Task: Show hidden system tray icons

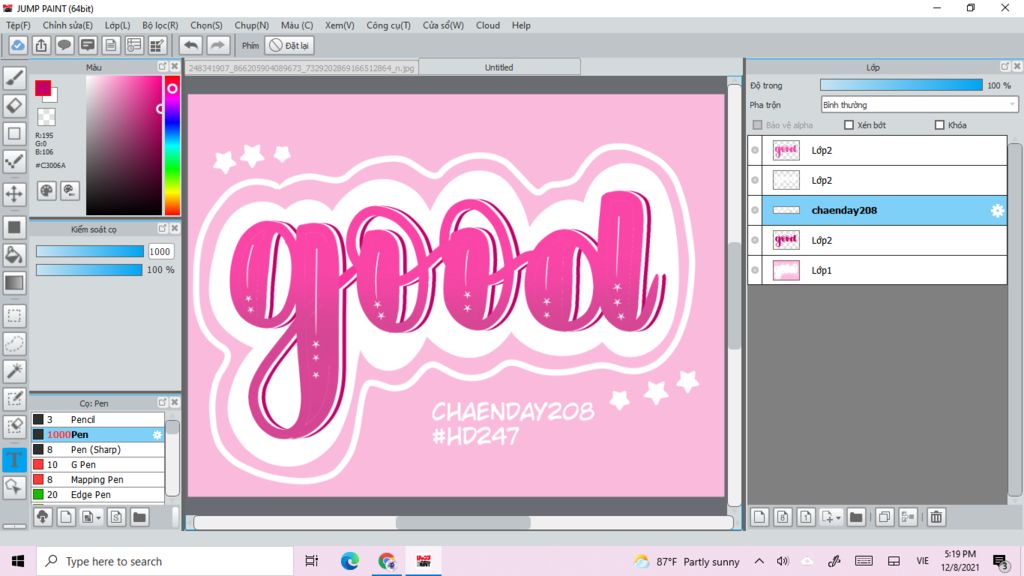Action: [x=759, y=561]
